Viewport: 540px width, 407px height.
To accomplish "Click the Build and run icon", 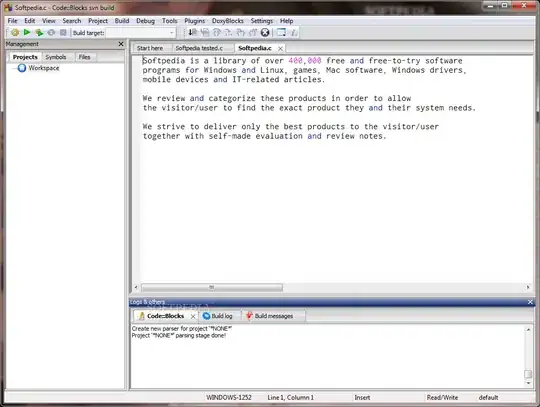I will (x=39, y=33).
